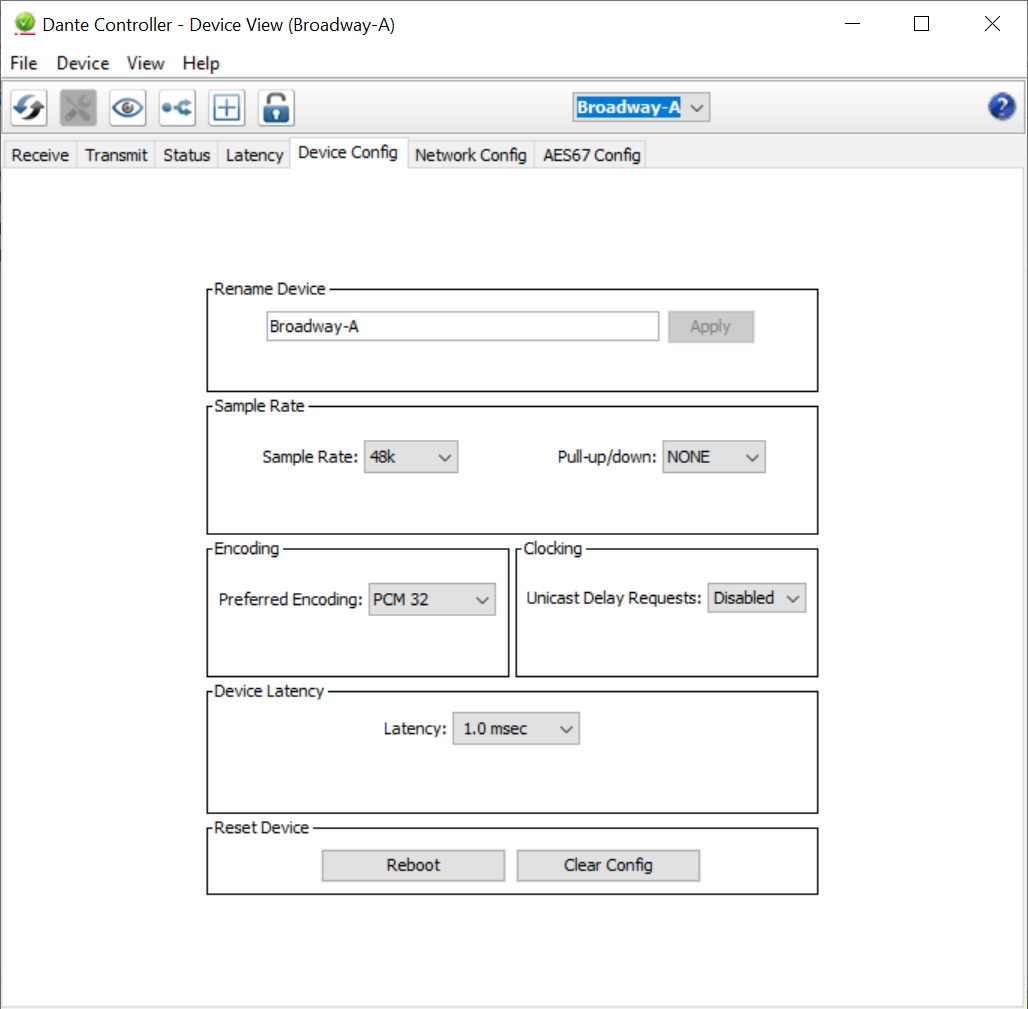The width and height of the screenshot is (1028, 1009).
Task: Open the Pull-up/down NONE dropdown
Action: (x=713, y=457)
